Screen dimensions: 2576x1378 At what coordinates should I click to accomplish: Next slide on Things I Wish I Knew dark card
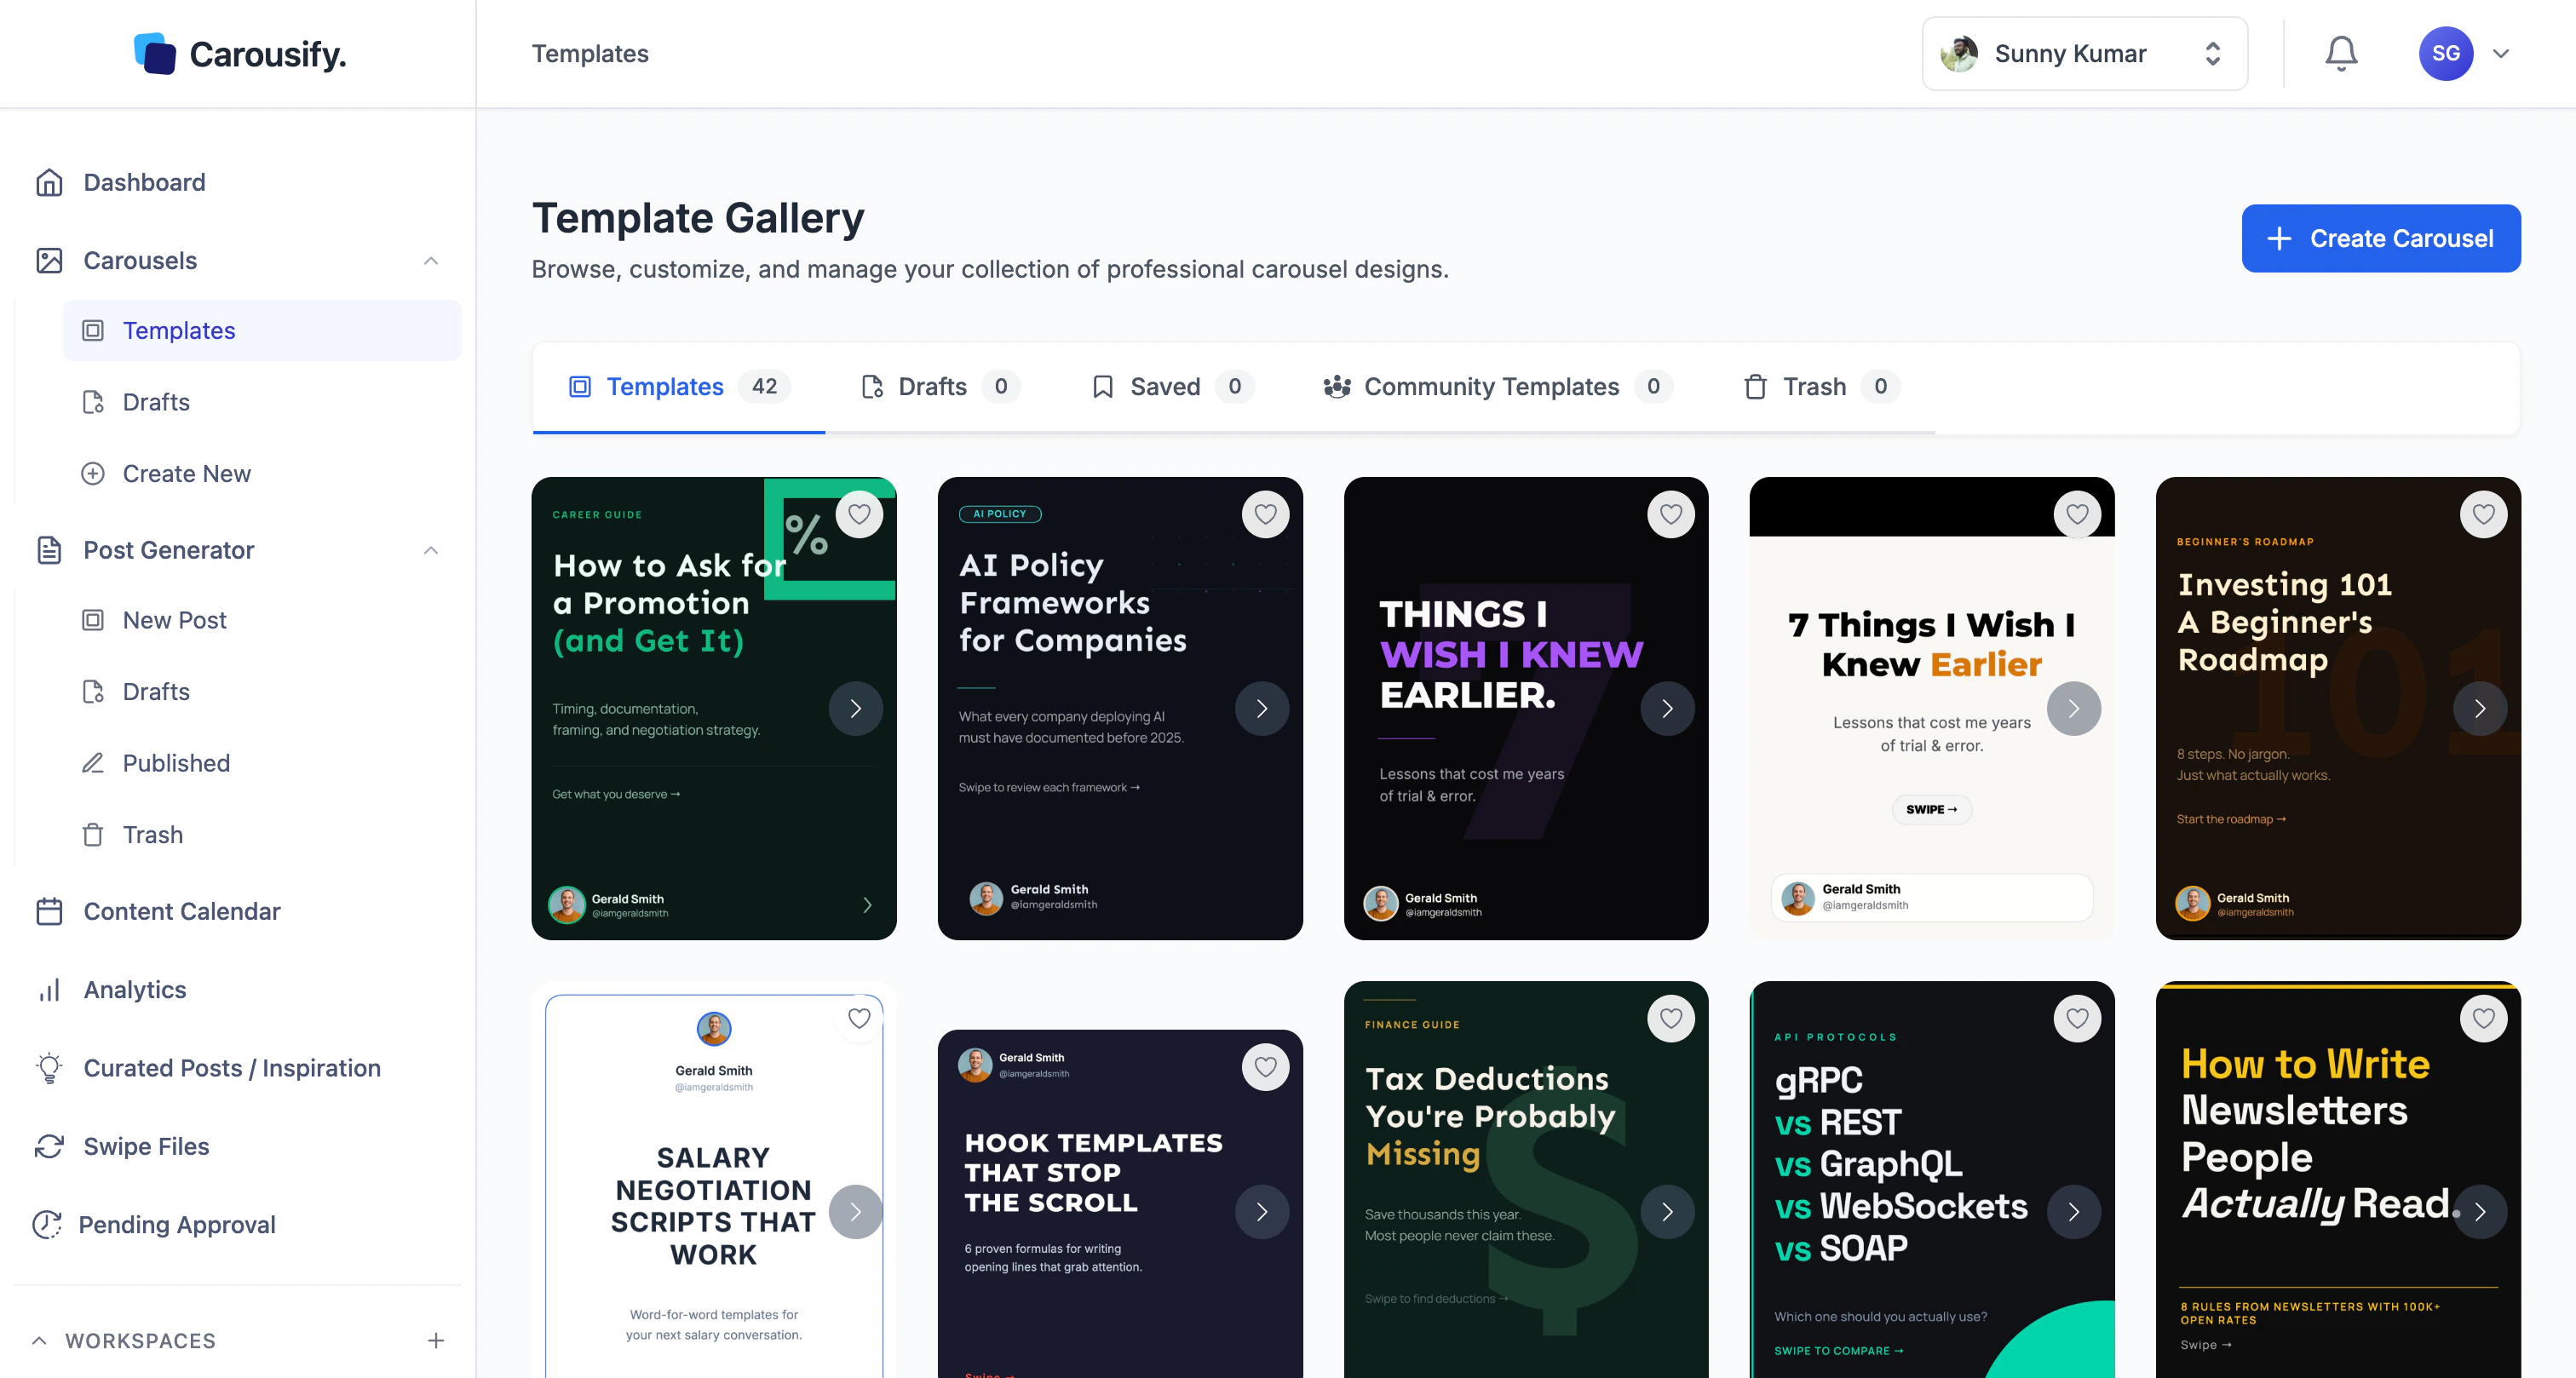[x=1667, y=708]
